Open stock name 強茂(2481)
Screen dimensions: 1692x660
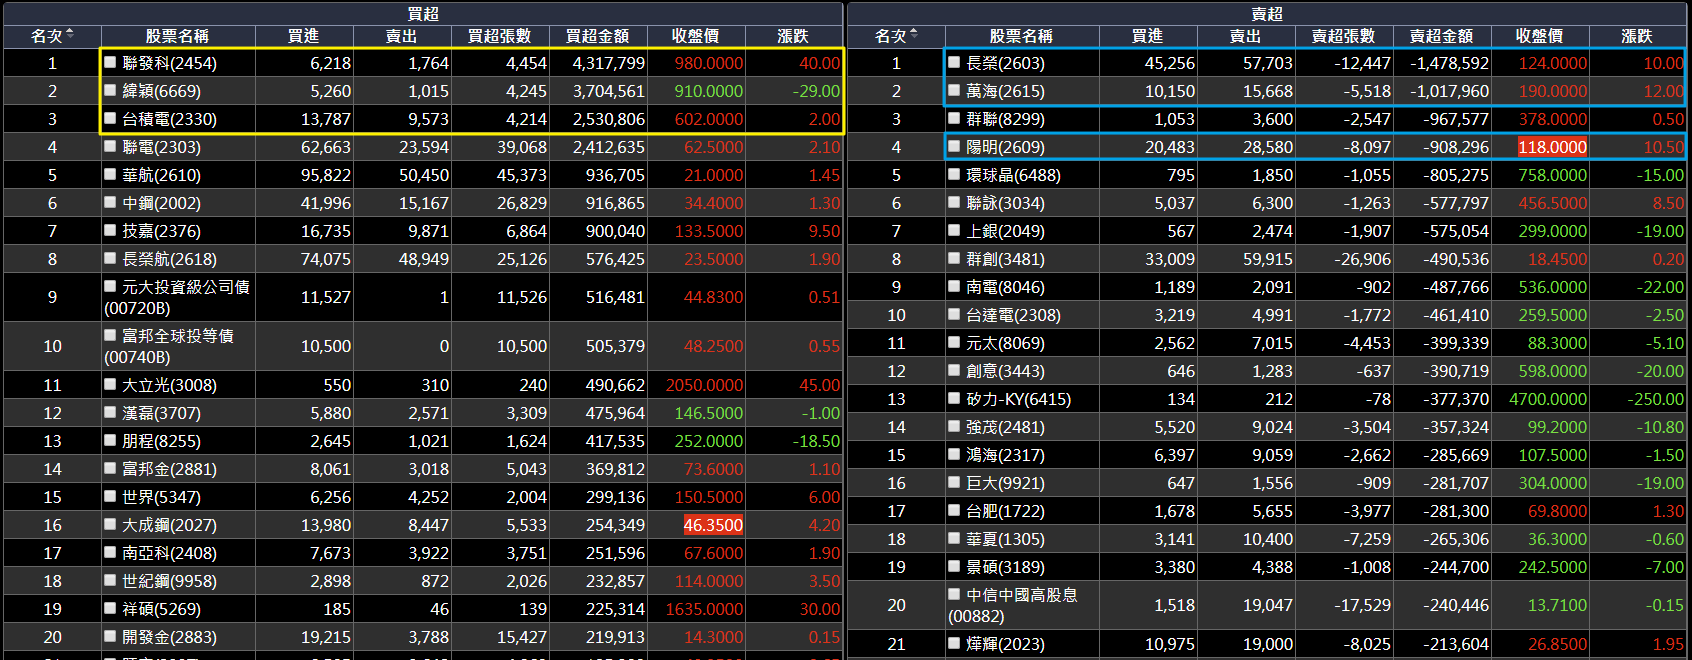1005,427
